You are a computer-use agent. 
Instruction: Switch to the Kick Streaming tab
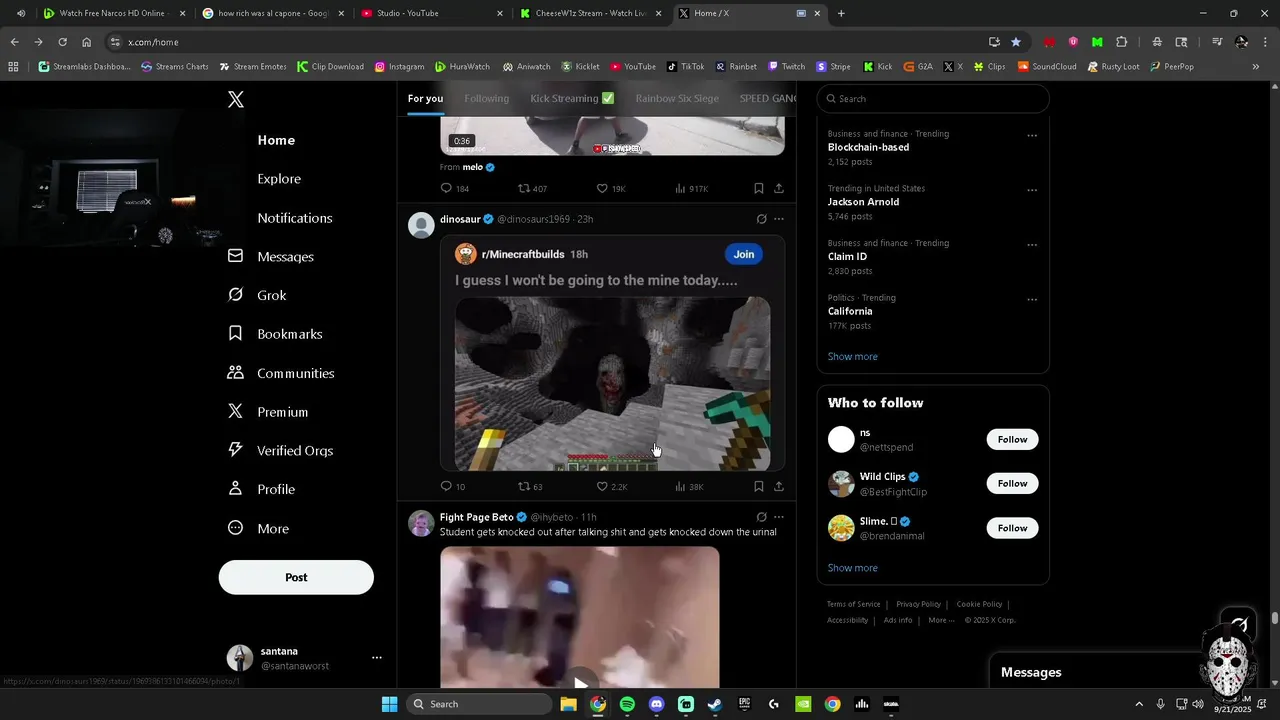572,98
